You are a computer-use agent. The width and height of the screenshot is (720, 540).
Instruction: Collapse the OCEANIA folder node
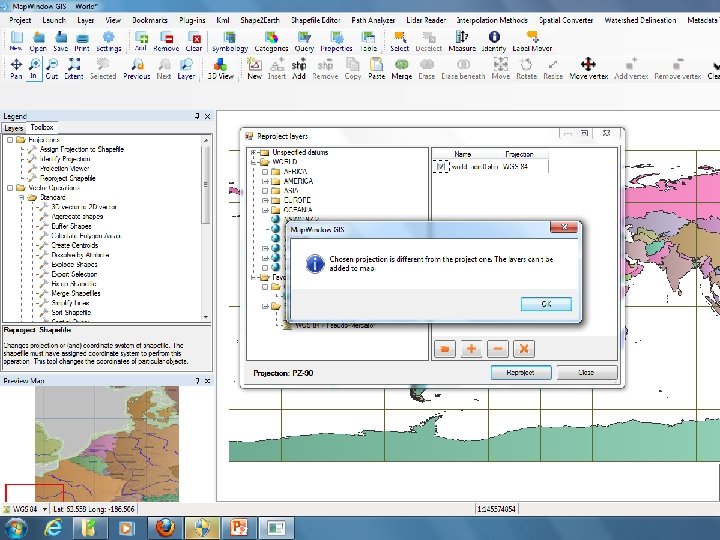(x=265, y=210)
